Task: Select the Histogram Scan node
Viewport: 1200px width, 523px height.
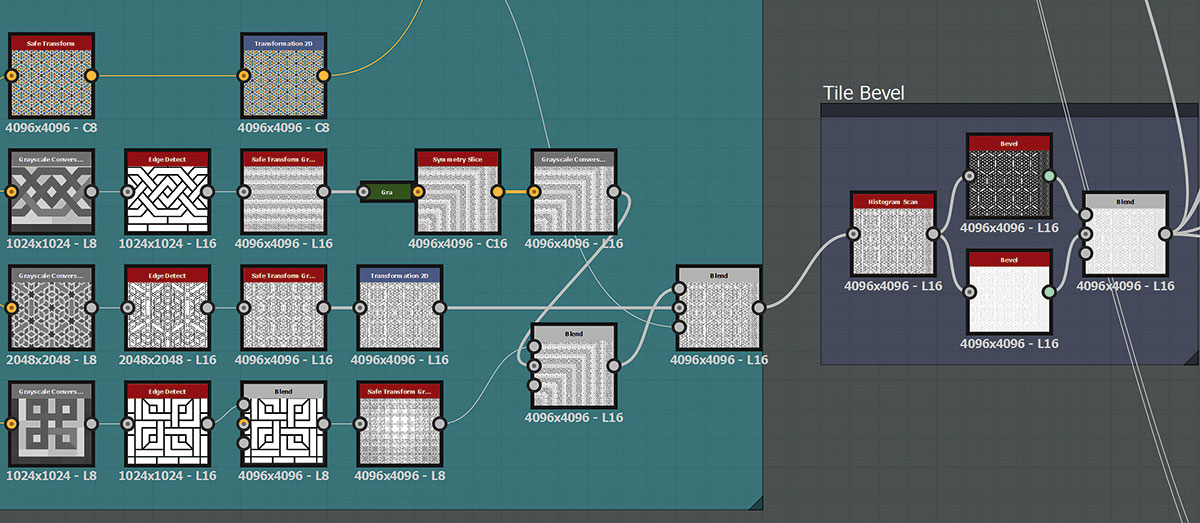Action: pyautogui.click(x=893, y=234)
